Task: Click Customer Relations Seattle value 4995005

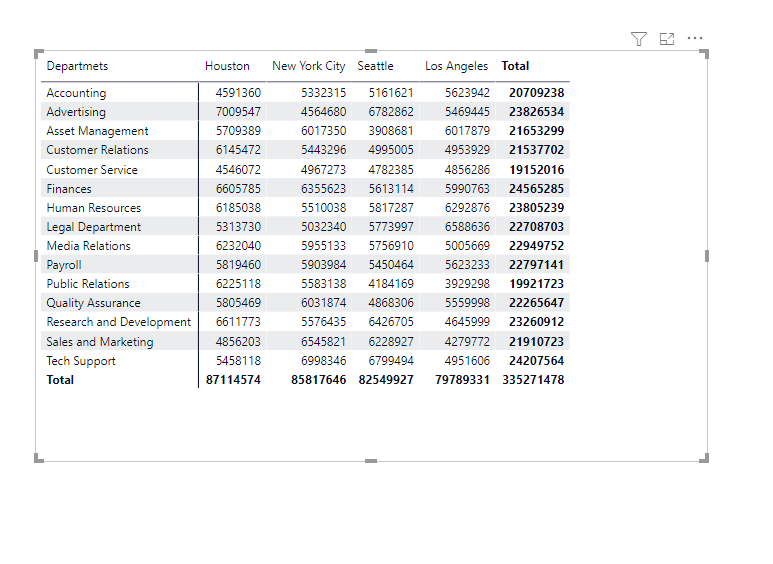Action: pyautogui.click(x=391, y=150)
